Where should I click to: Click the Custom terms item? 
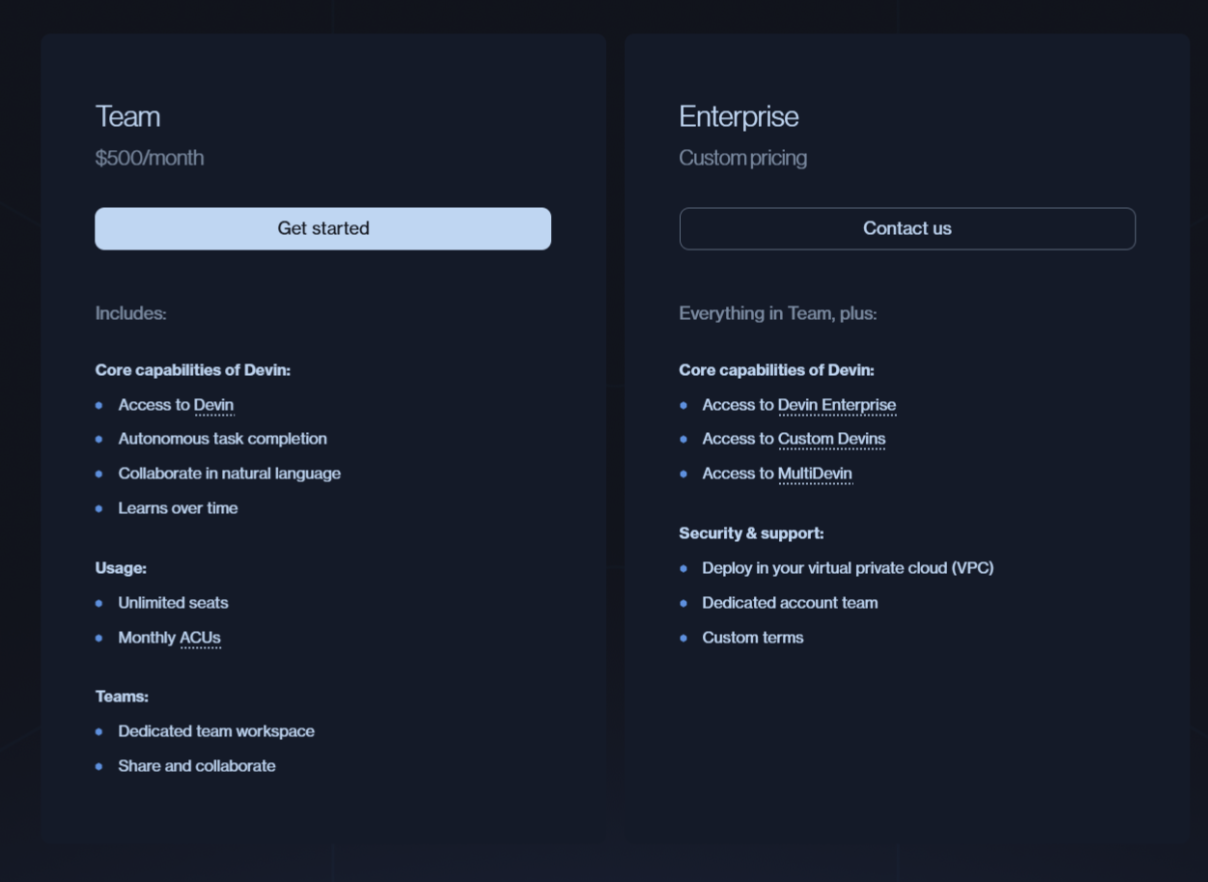[753, 638]
